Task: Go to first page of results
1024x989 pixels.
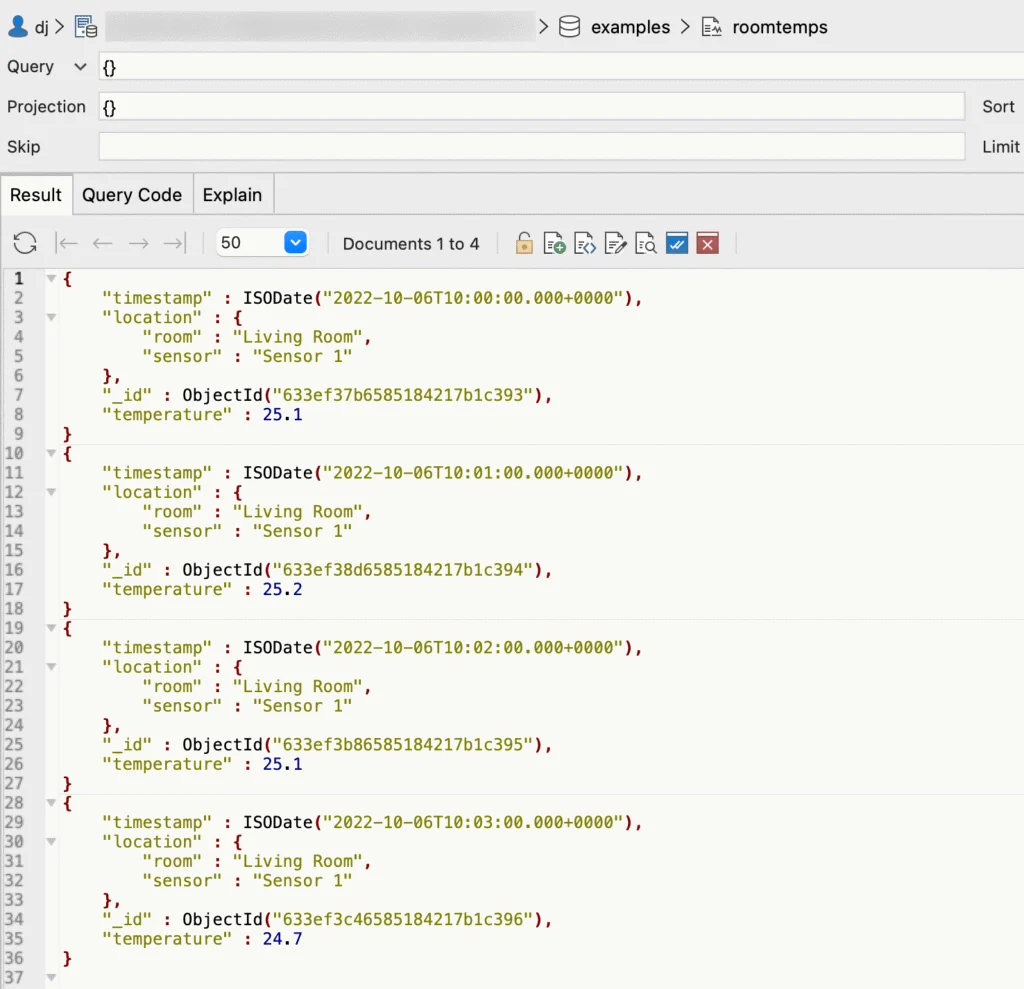Action: [67, 244]
